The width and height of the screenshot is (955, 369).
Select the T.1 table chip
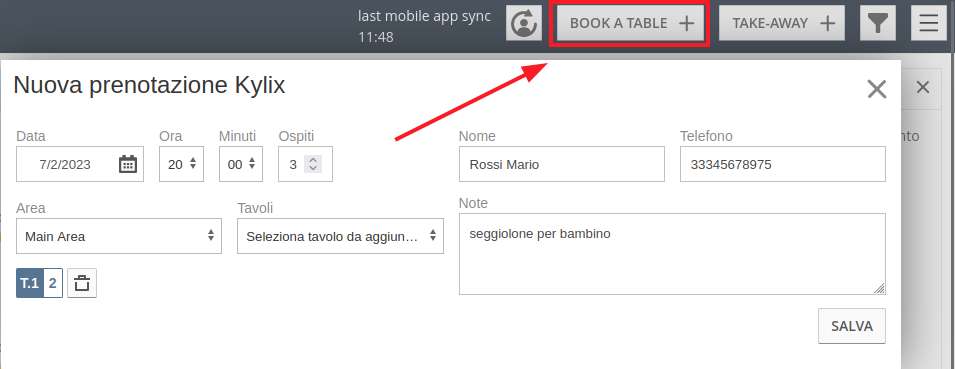click(x=30, y=283)
